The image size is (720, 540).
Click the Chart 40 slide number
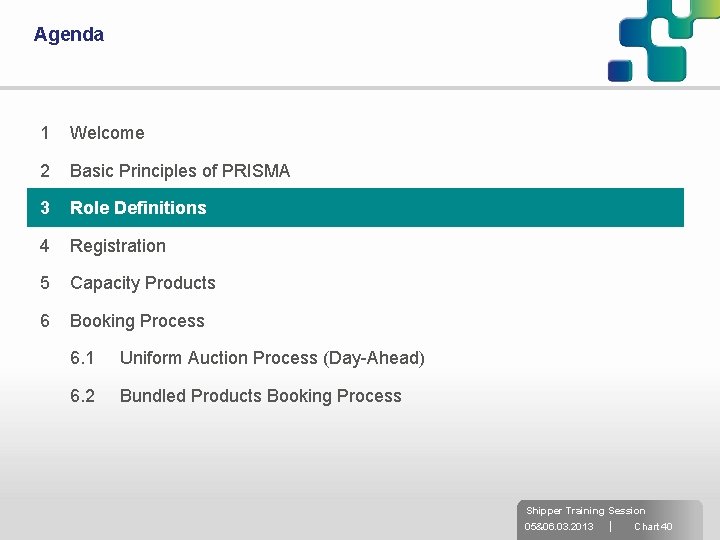653,527
